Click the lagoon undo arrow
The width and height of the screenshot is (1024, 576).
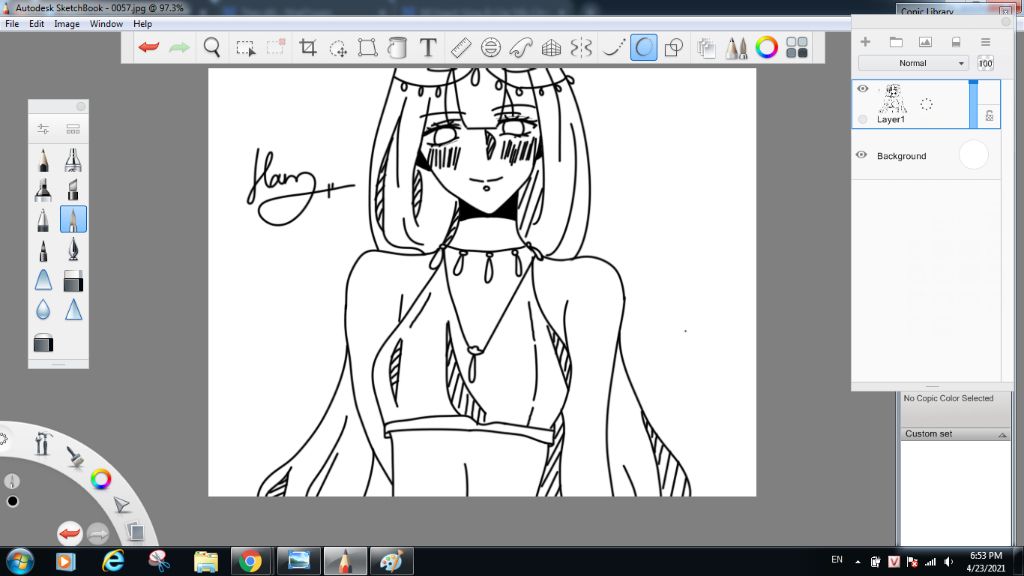(x=69, y=534)
